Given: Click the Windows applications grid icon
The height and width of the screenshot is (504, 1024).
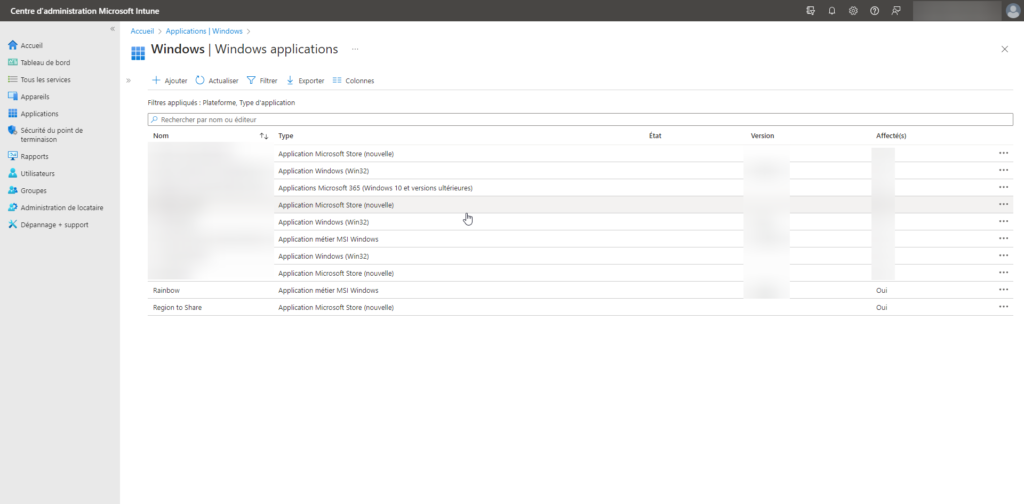Looking at the screenshot, I should pos(138,51).
